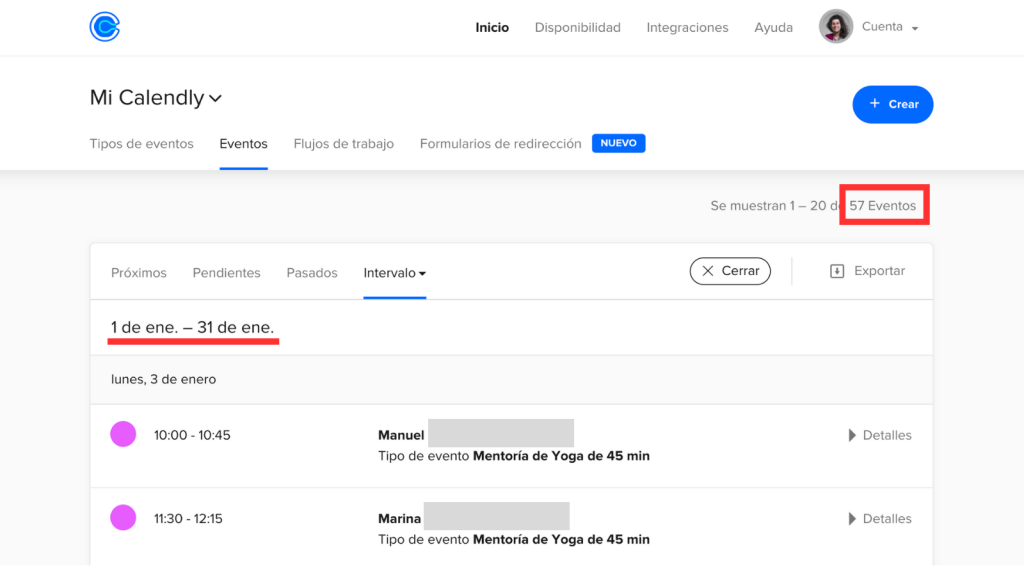The height and width of the screenshot is (566, 1024).
Task: Expand Detalles for Marina's 11:30 event
Action: [880, 518]
